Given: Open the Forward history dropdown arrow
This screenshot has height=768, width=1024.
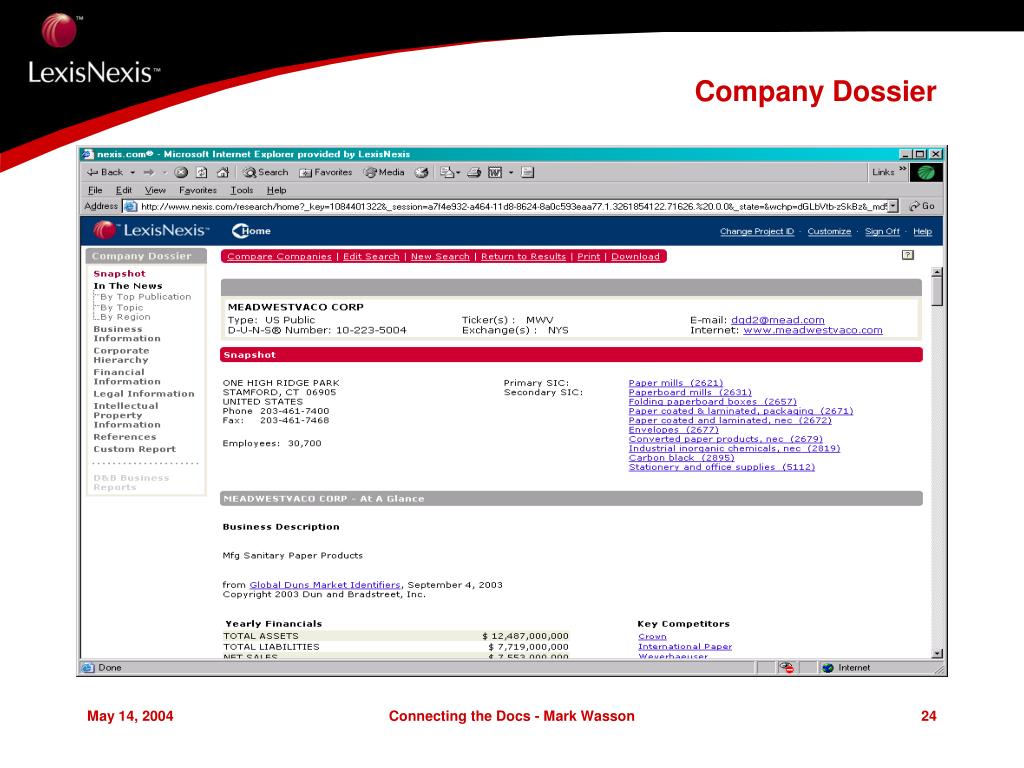Looking at the screenshot, I should click(x=165, y=173).
